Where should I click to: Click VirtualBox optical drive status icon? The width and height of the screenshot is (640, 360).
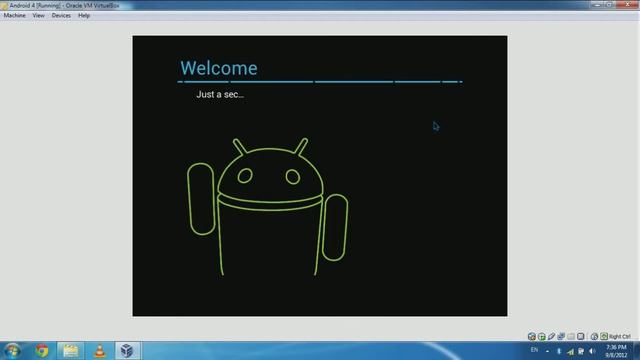(x=542, y=336)
